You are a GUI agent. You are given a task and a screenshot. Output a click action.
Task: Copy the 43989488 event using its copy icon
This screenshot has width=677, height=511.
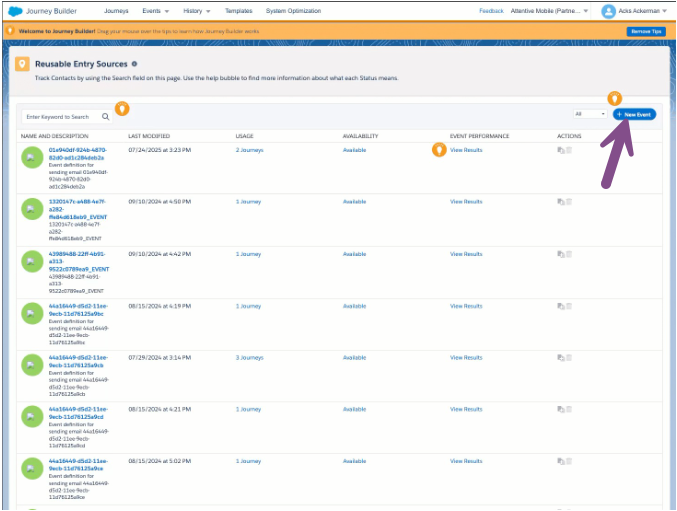tap(560, 254)
